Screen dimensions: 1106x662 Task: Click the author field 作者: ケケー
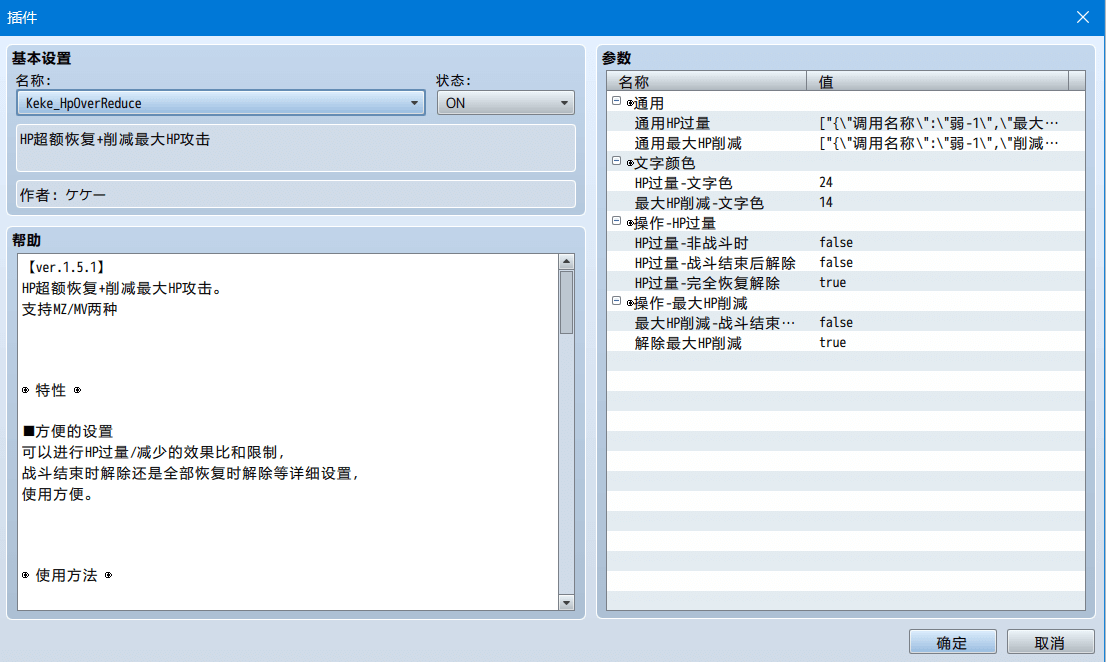[296, 195]
